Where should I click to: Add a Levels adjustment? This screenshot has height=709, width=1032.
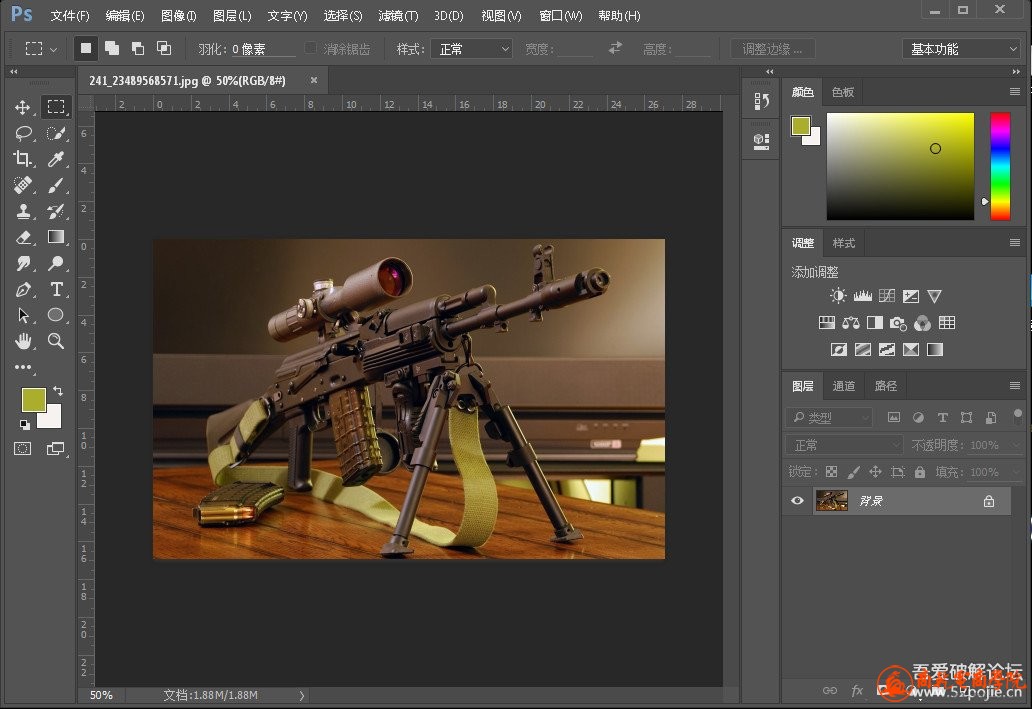point(862,296)
